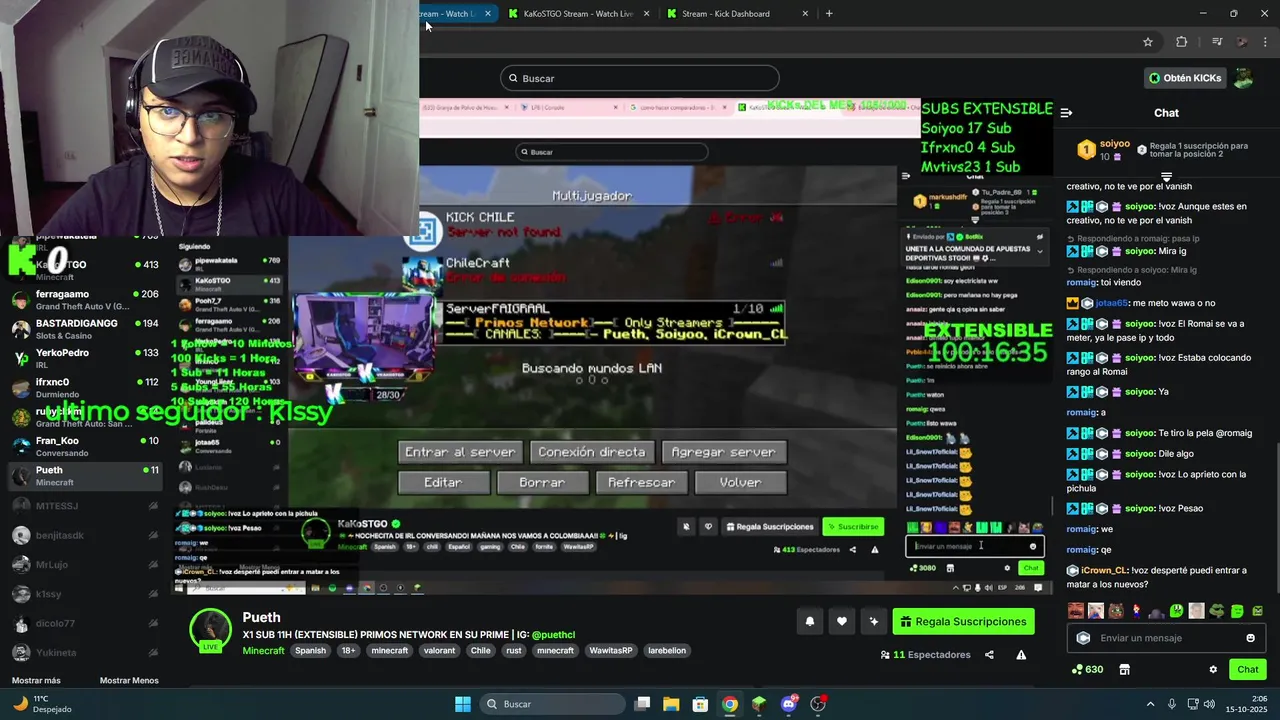Click Entrar al server Minecraft button
The height and width of the screenshot is (720, 1280).
point(460,452)
